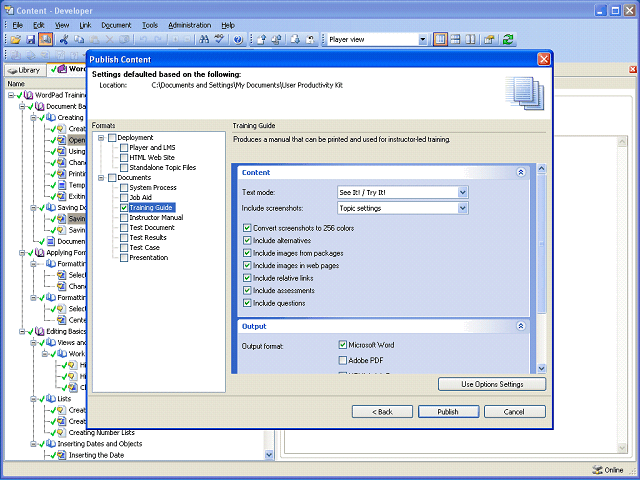Viewport: 640px width, 480px height.
Task: Select Instructor Manual in Formats list
Action: [156, 218]
